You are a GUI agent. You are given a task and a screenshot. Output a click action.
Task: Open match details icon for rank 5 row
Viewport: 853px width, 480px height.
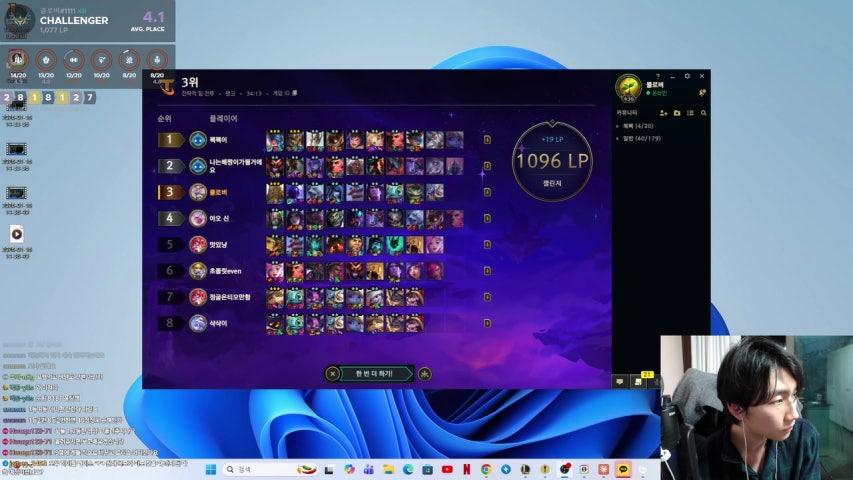pos(487,244)
